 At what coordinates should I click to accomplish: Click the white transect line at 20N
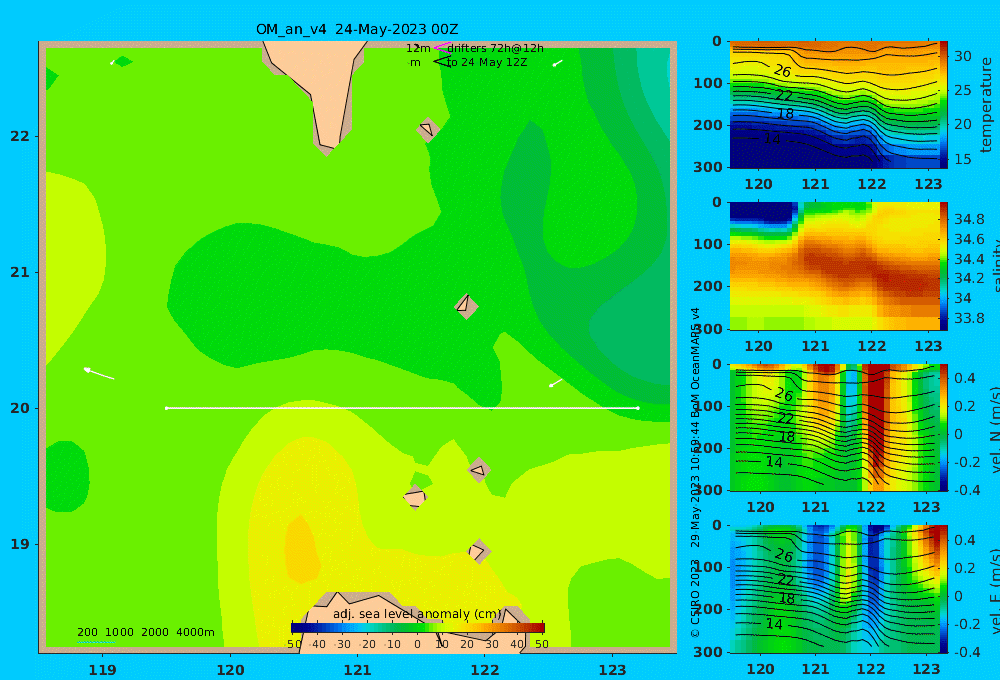click(402, 408)
